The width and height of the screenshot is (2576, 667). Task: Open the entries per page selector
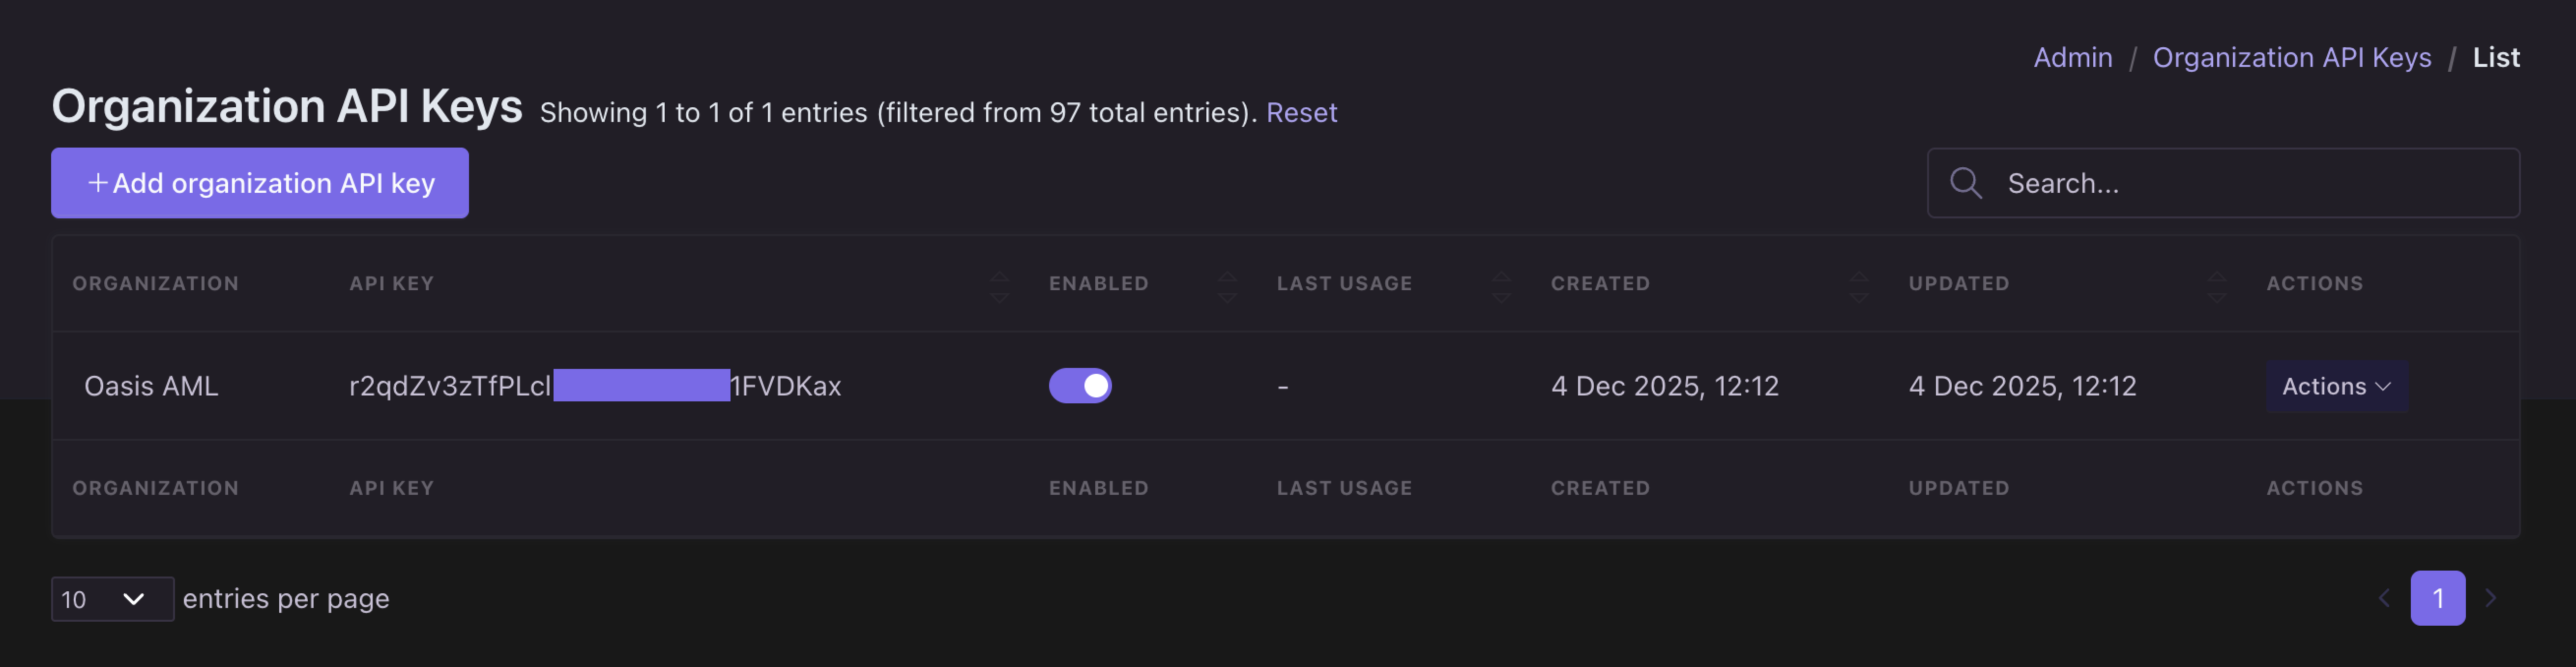[x=112, y=599]
